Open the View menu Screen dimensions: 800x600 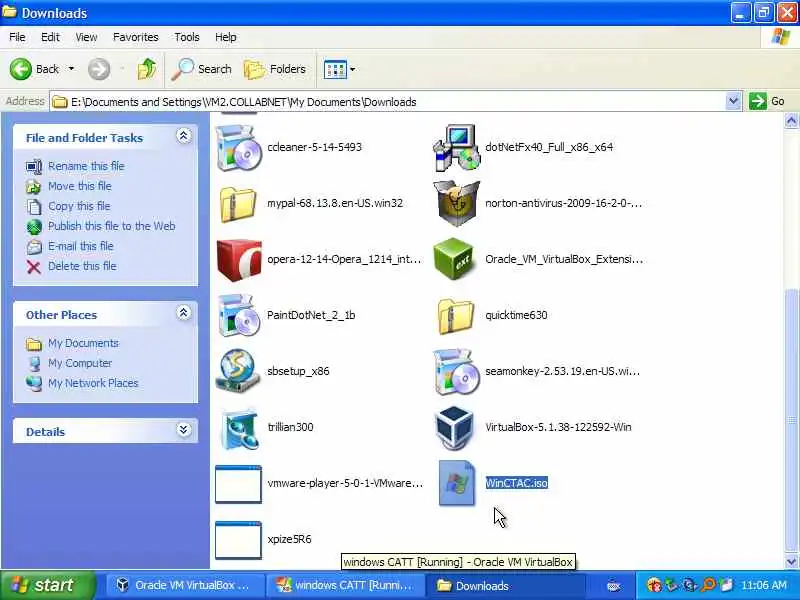[x=86, y=37]
